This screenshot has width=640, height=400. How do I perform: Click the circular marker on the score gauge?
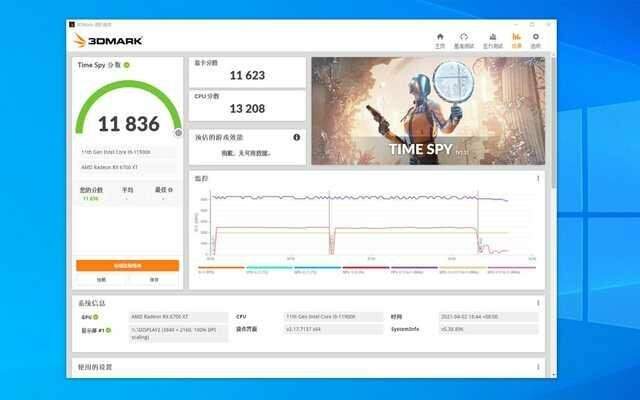pyautogui.click(x=178, y=132)
